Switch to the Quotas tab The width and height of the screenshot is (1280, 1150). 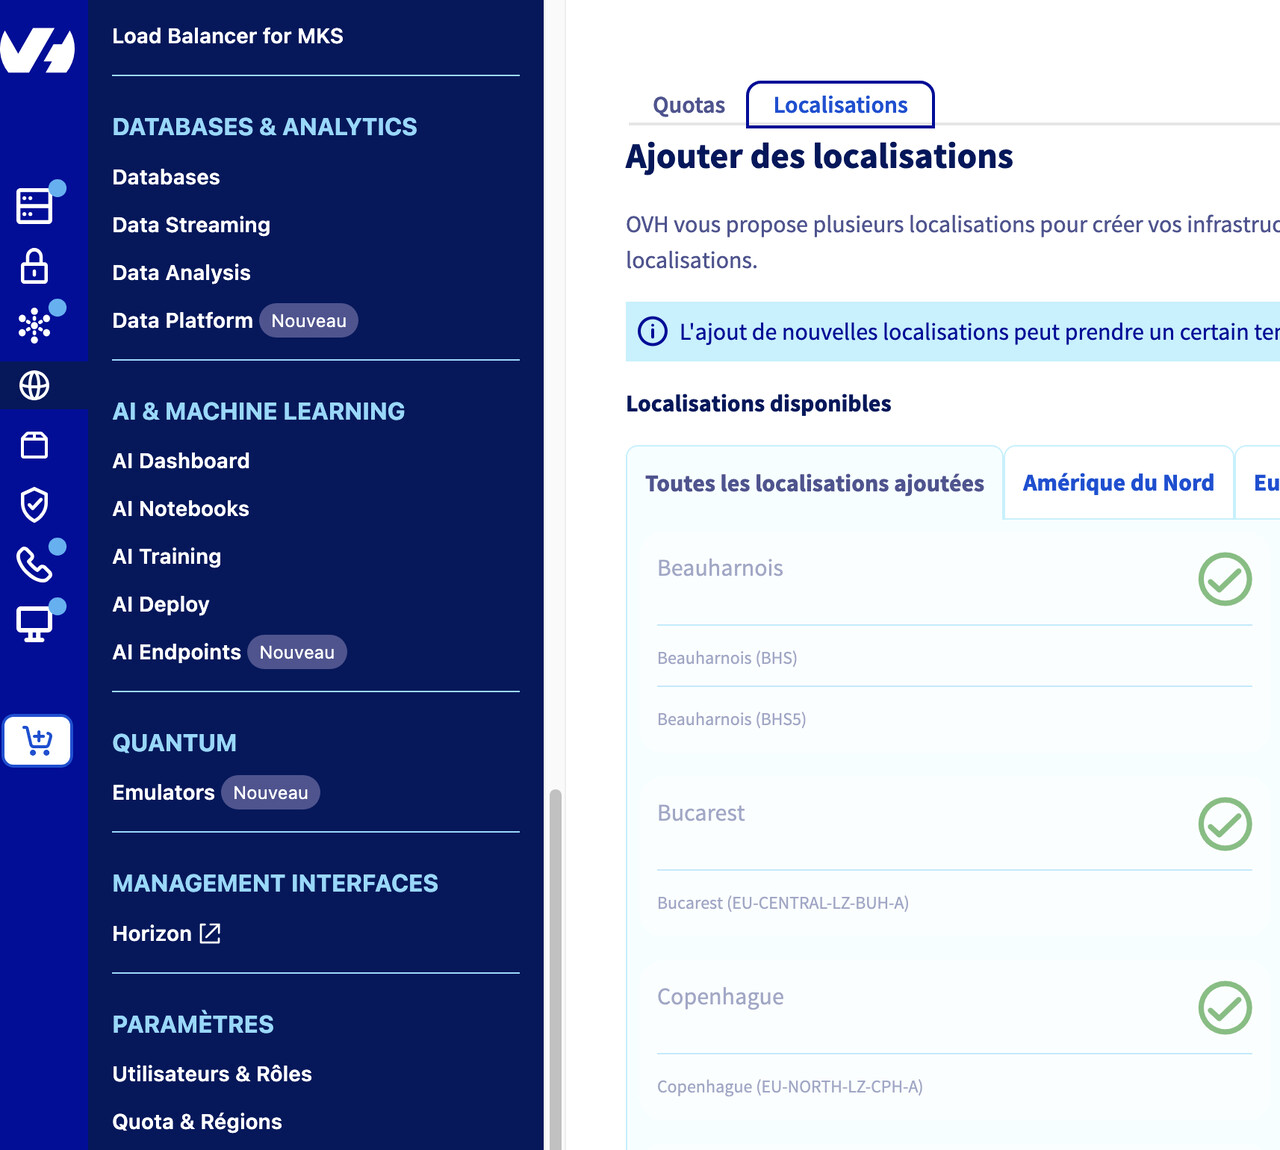click(688, 105)
